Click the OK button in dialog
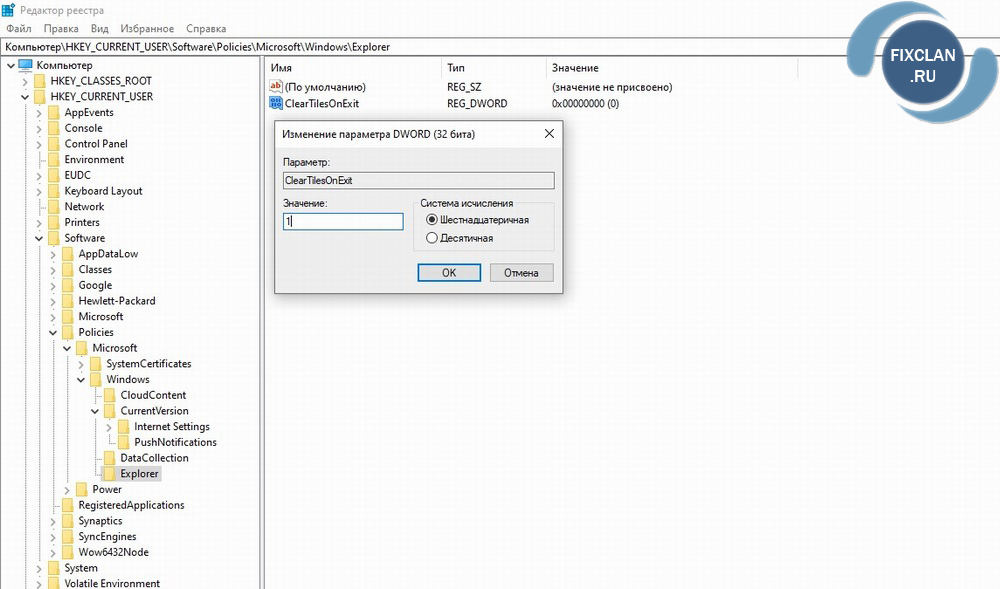This screenshot has width=1000, height=589. (x=449, y=273)
